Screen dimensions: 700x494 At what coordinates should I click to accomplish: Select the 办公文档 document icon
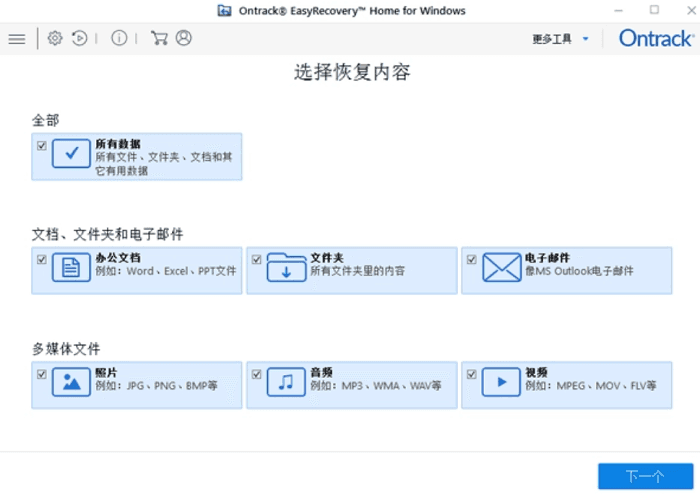click(71, 267)
